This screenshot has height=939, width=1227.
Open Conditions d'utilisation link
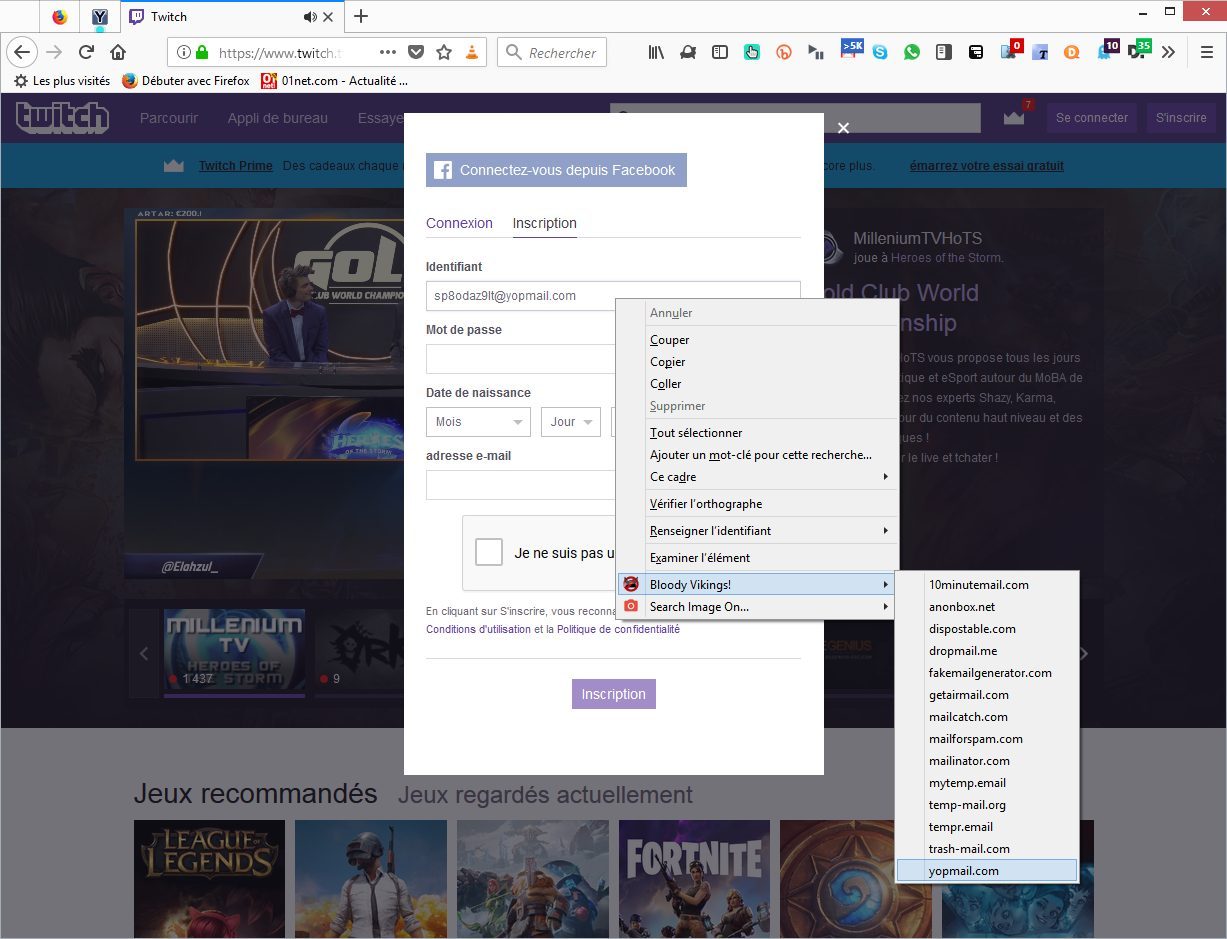pyautogui.click(x=478, y=629)
